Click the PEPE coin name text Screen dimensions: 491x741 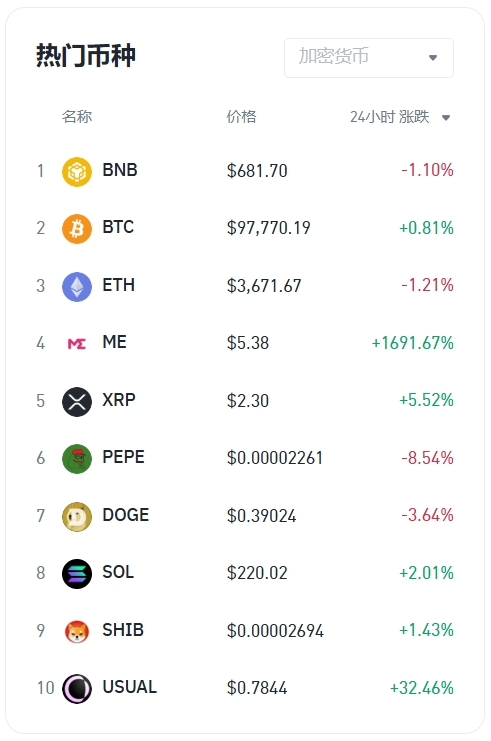point(123,457)
